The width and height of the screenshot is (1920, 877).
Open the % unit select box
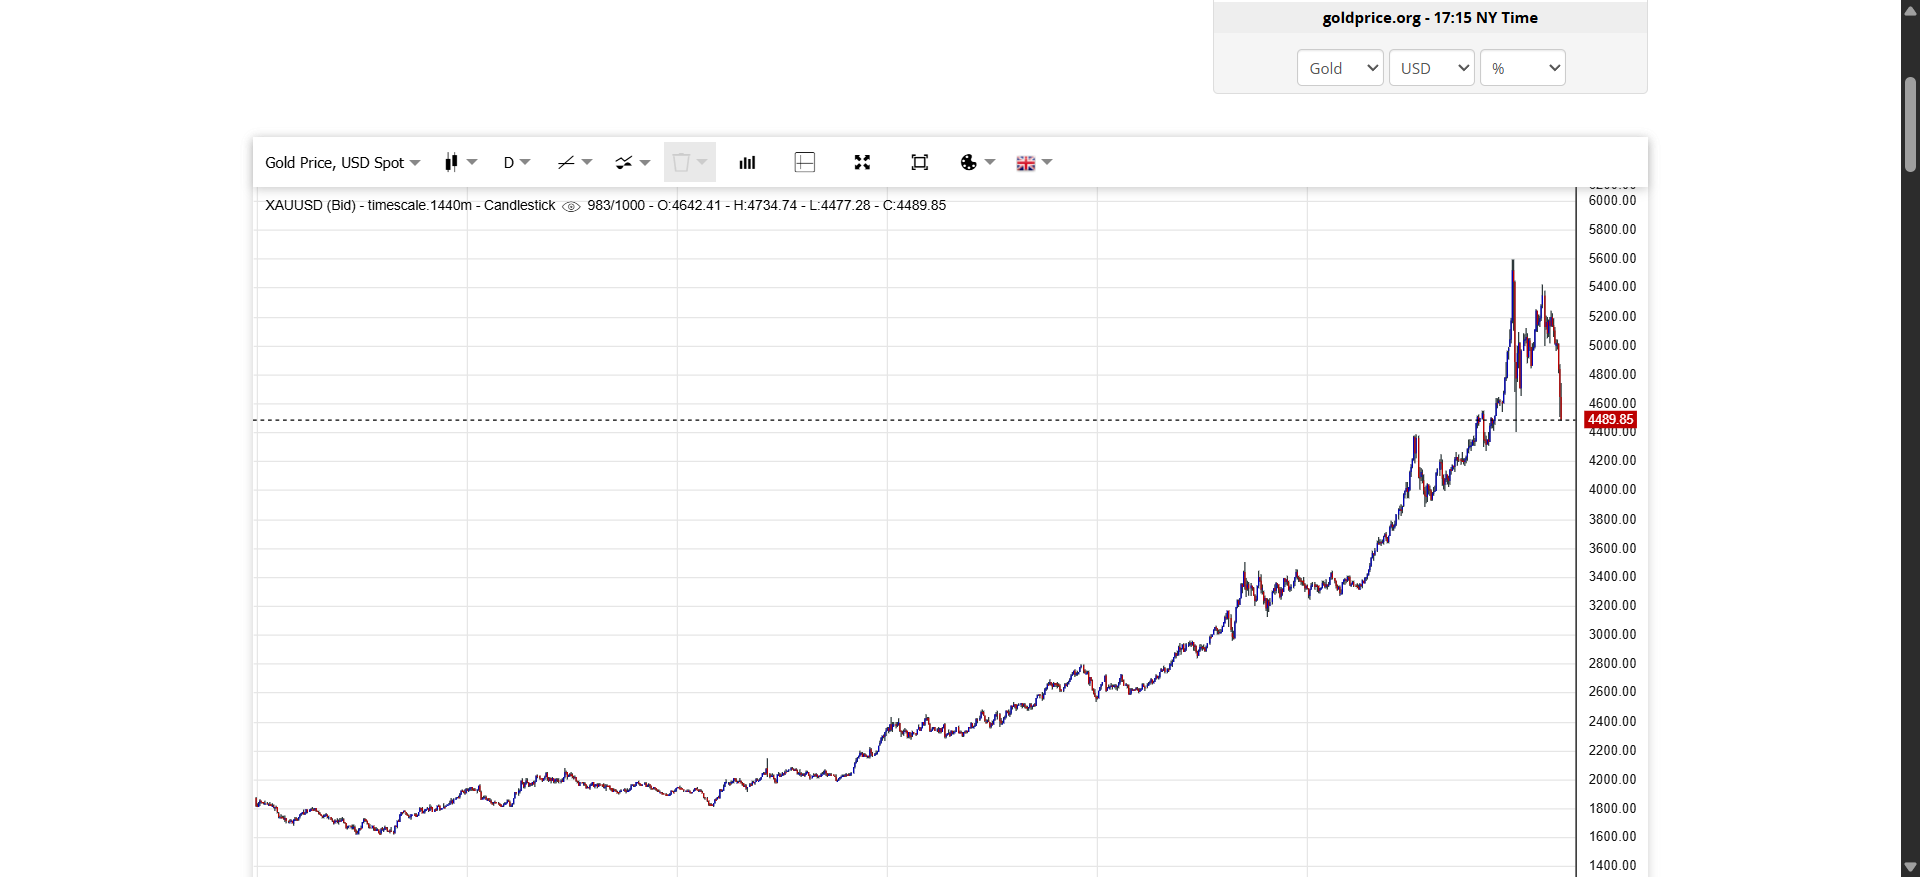tap(1522, 68)
